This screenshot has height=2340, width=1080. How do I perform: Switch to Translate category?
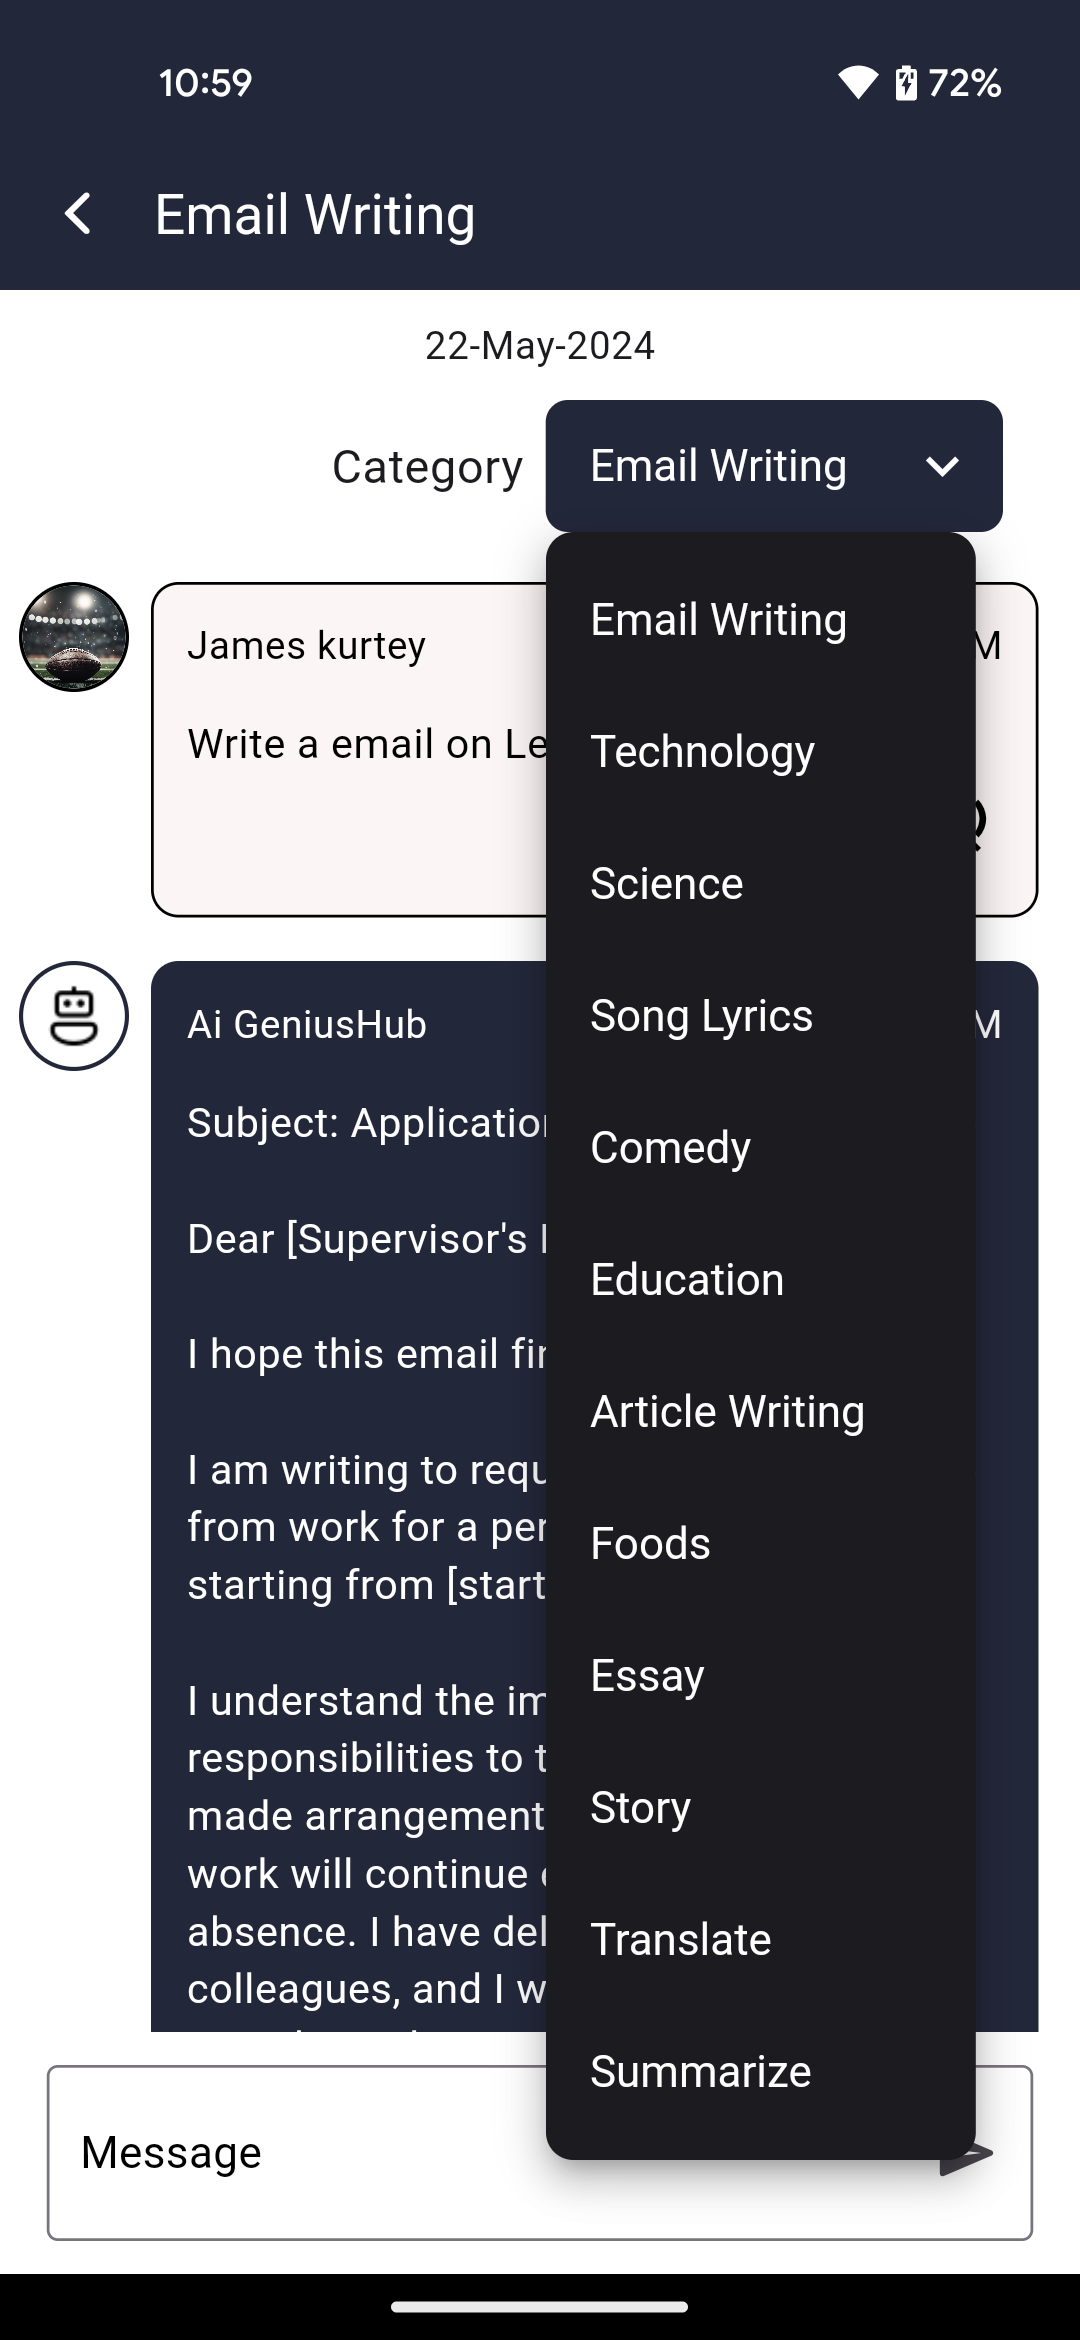(x=680, y=1940)
